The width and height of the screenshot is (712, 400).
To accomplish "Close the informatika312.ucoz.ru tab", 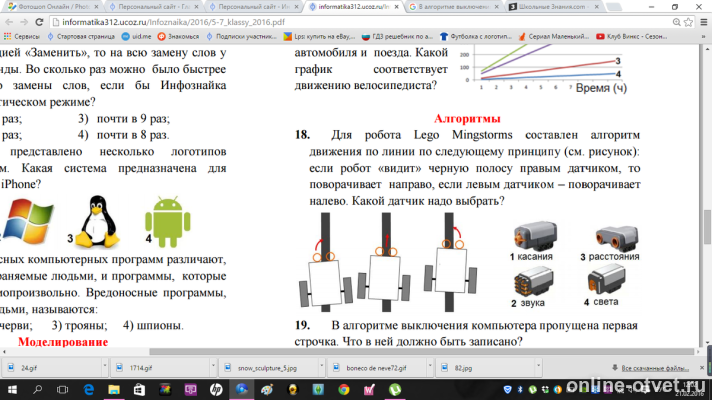I will pyautogui.click(x=396, y=7).
